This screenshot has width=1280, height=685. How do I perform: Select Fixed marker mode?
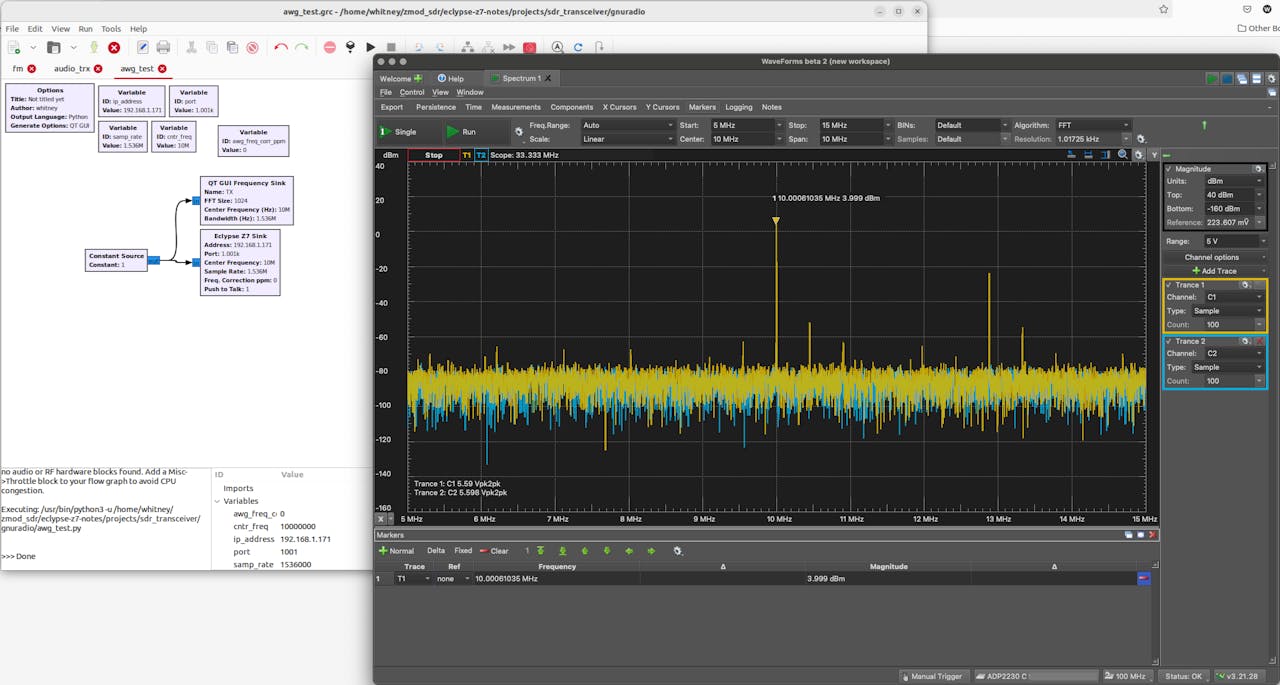tap(463, 551)
